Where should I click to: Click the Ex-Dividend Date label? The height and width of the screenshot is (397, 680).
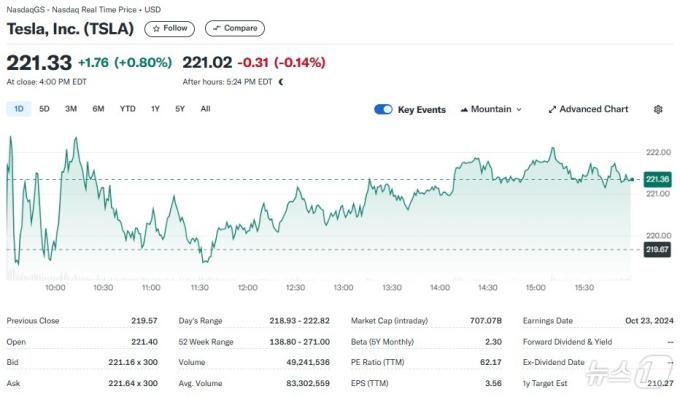tap(554, 362)
